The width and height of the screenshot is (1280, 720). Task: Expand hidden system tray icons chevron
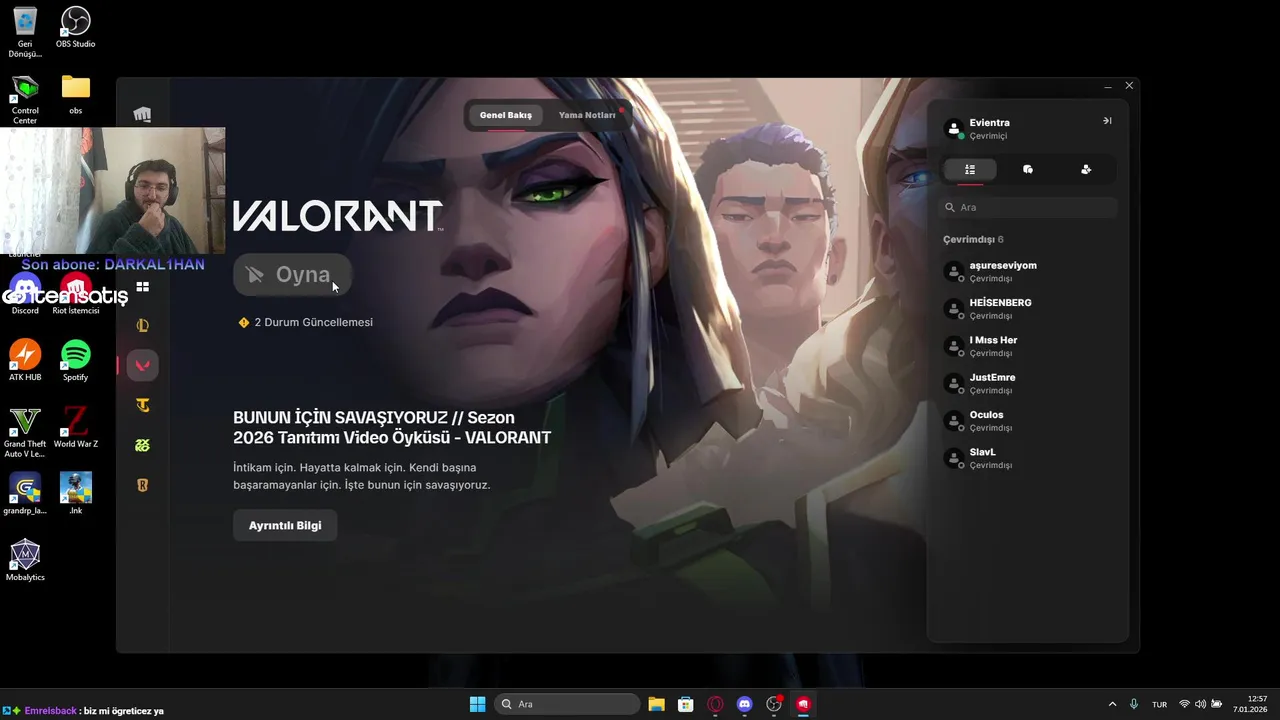coord(1112,704)
